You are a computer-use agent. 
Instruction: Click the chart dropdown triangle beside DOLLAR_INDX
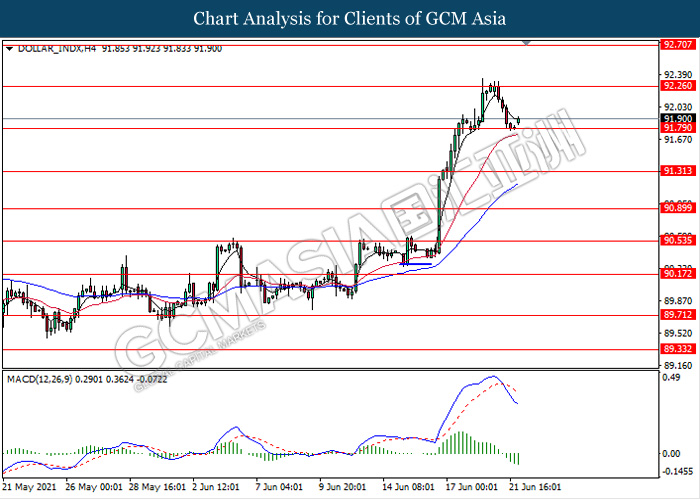pos(9,49)
